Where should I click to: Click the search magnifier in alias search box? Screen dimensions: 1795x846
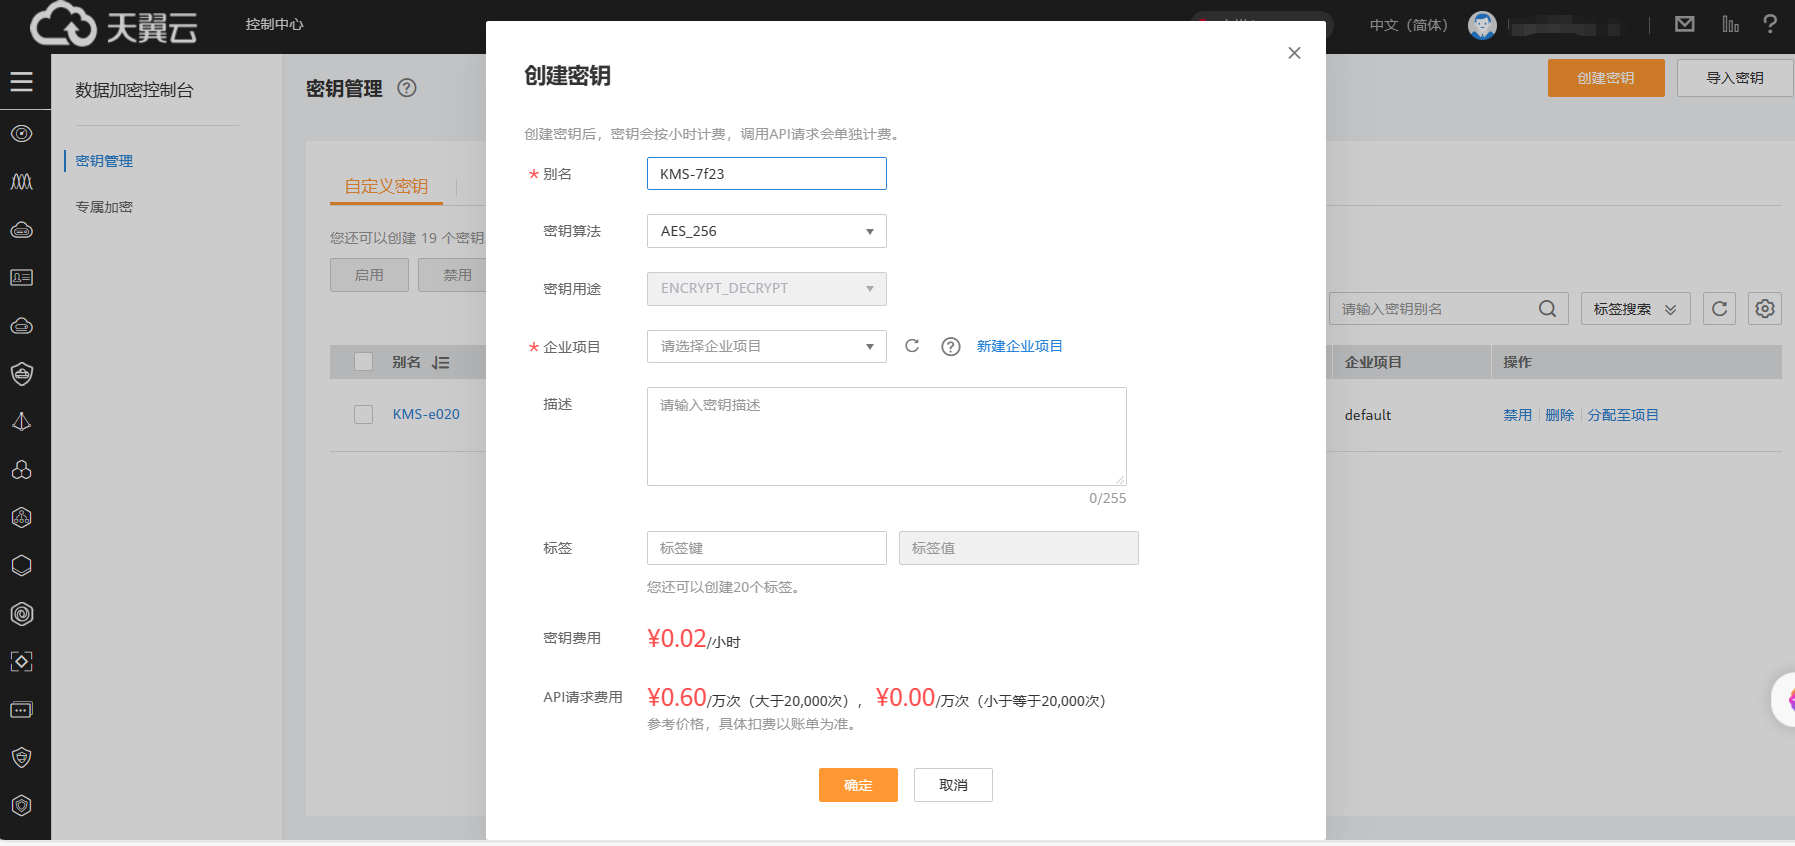tap(1547, 309)
